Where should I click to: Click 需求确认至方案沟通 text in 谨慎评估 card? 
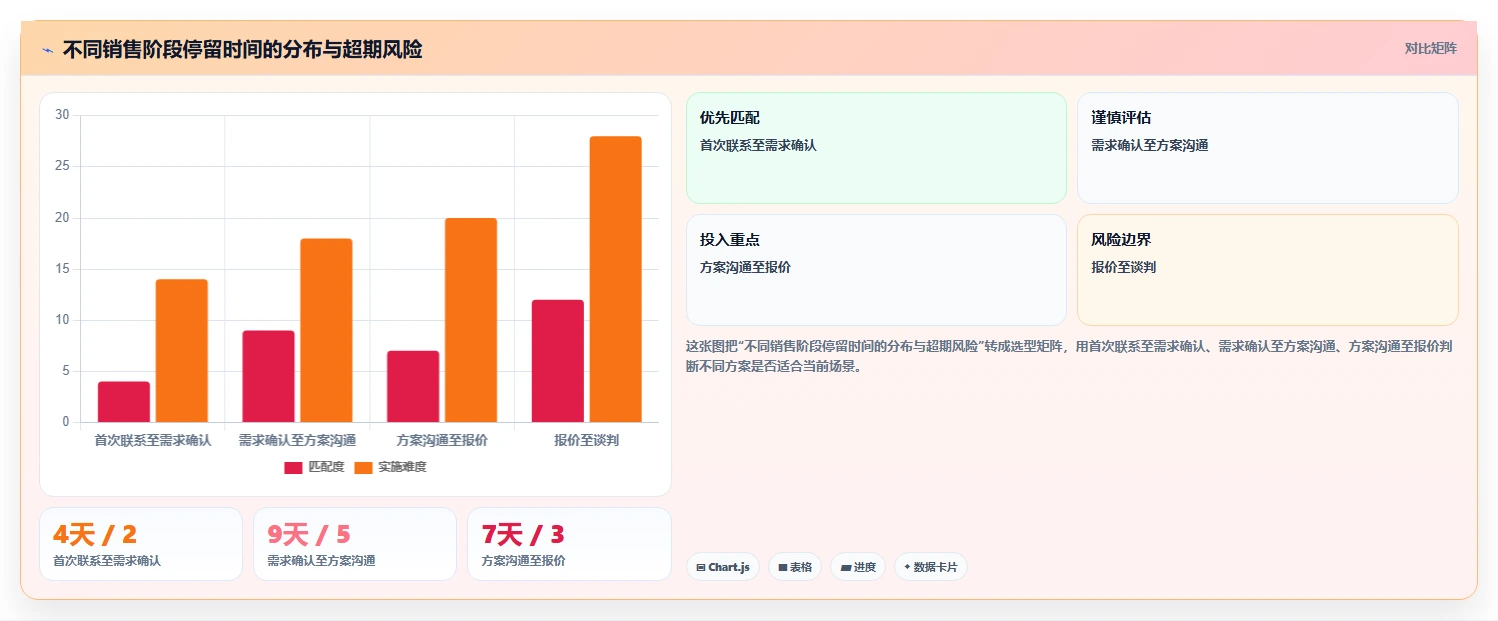pos(1150,145)
